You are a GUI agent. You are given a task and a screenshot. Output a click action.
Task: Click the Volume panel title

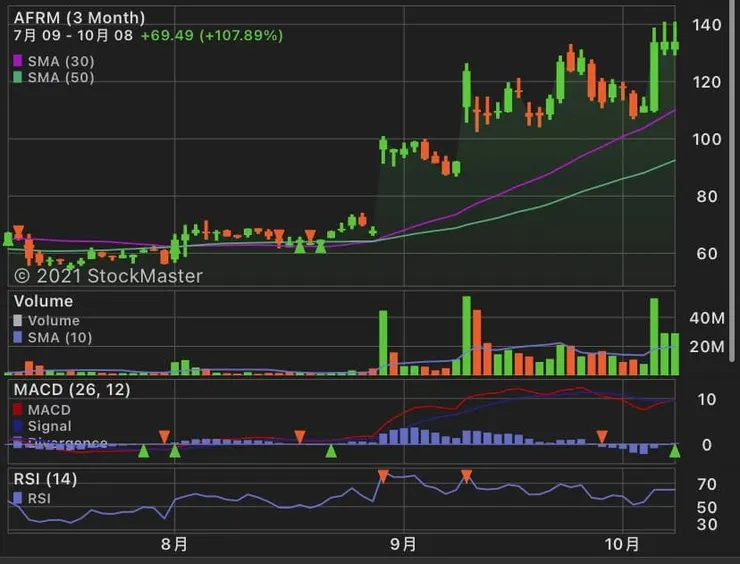(x=43, y=301)
